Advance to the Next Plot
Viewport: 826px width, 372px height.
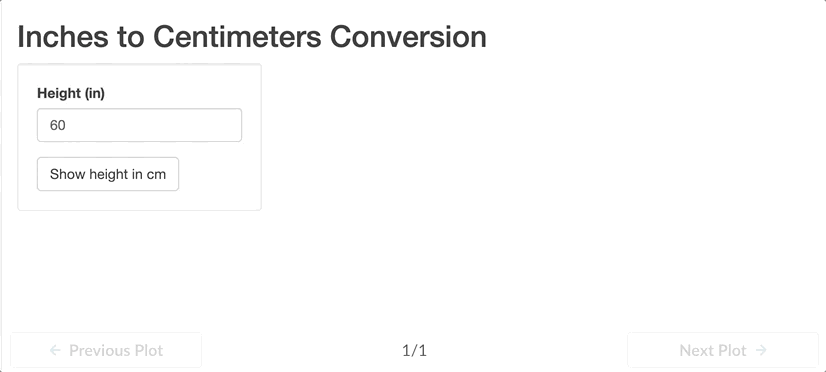723,350
